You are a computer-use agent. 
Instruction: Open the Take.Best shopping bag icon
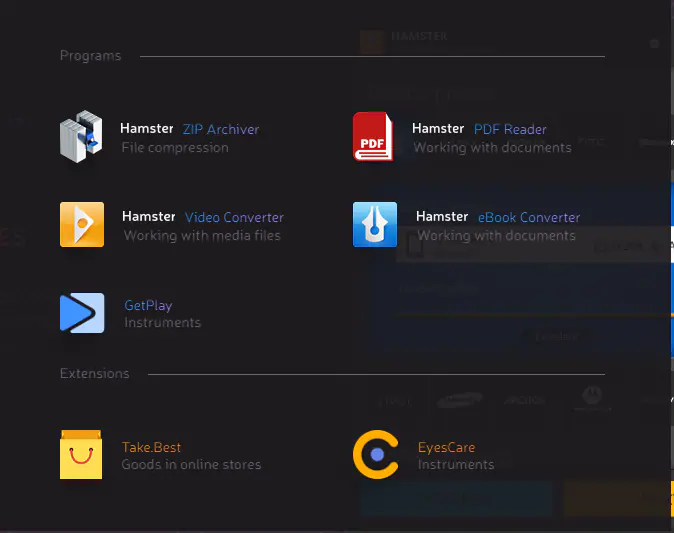pyautogui.click(x=81, y=454)
